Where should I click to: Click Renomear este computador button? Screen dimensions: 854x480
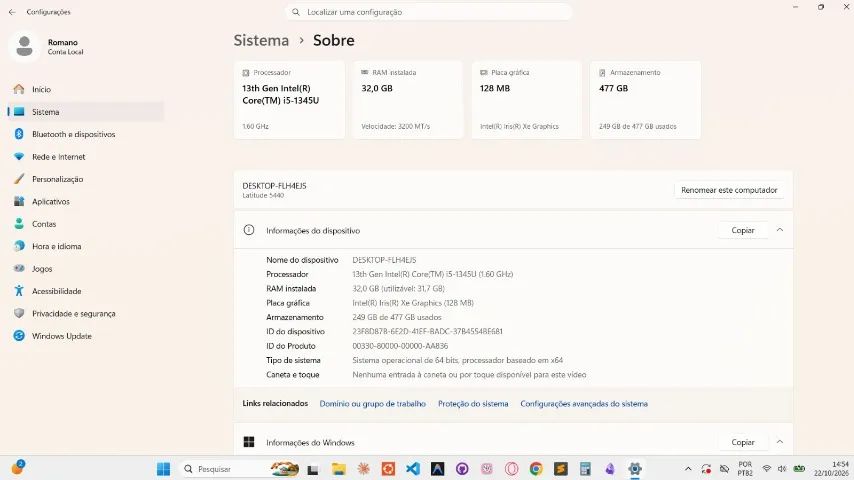pos(729,190)
